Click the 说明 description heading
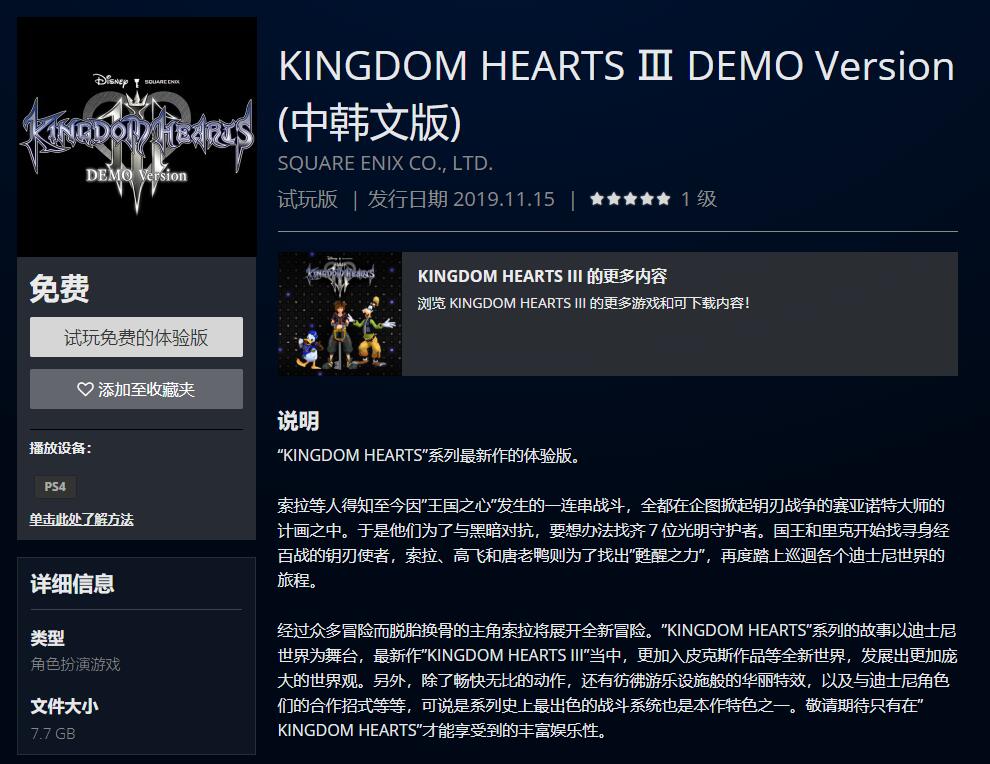 (x=298, y=421)
